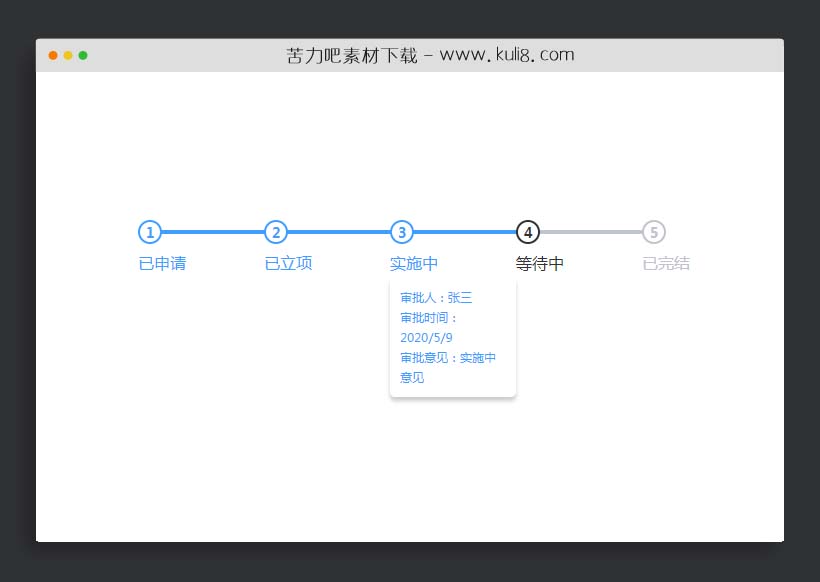
Task: Click the gray progress line after 等待中
Action: pyautogui.click(x=591, y=232)
